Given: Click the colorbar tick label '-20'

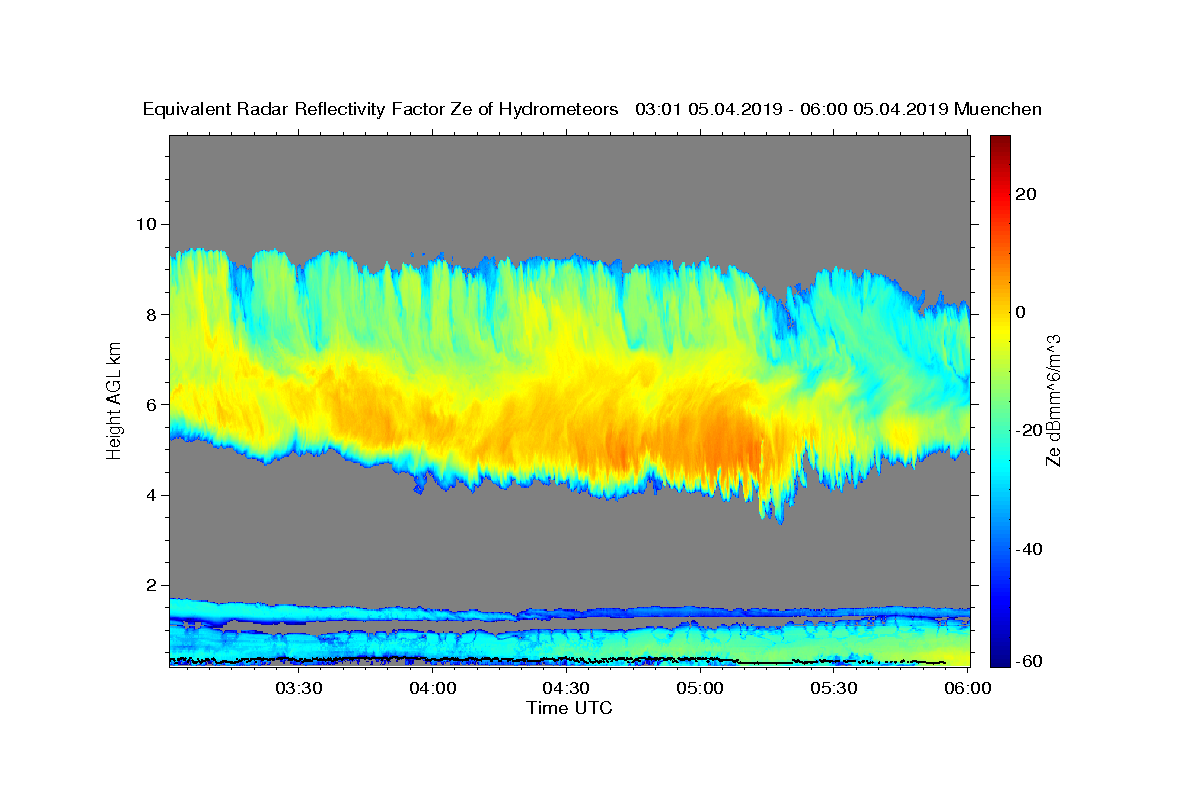Looking at the screenshot, I should pyautogui.click(x=1028, y=430).
